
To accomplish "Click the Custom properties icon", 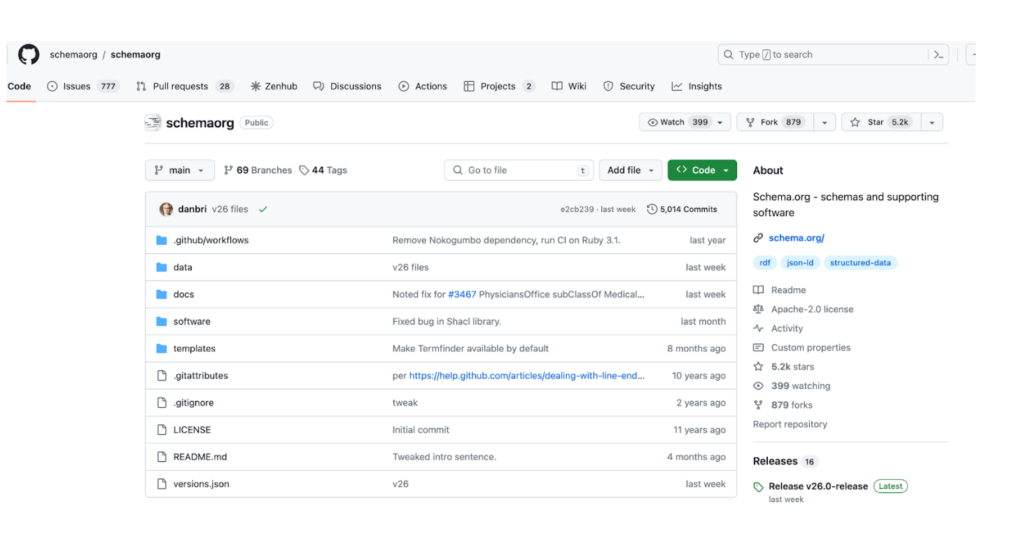I will [x=758, y=347].
